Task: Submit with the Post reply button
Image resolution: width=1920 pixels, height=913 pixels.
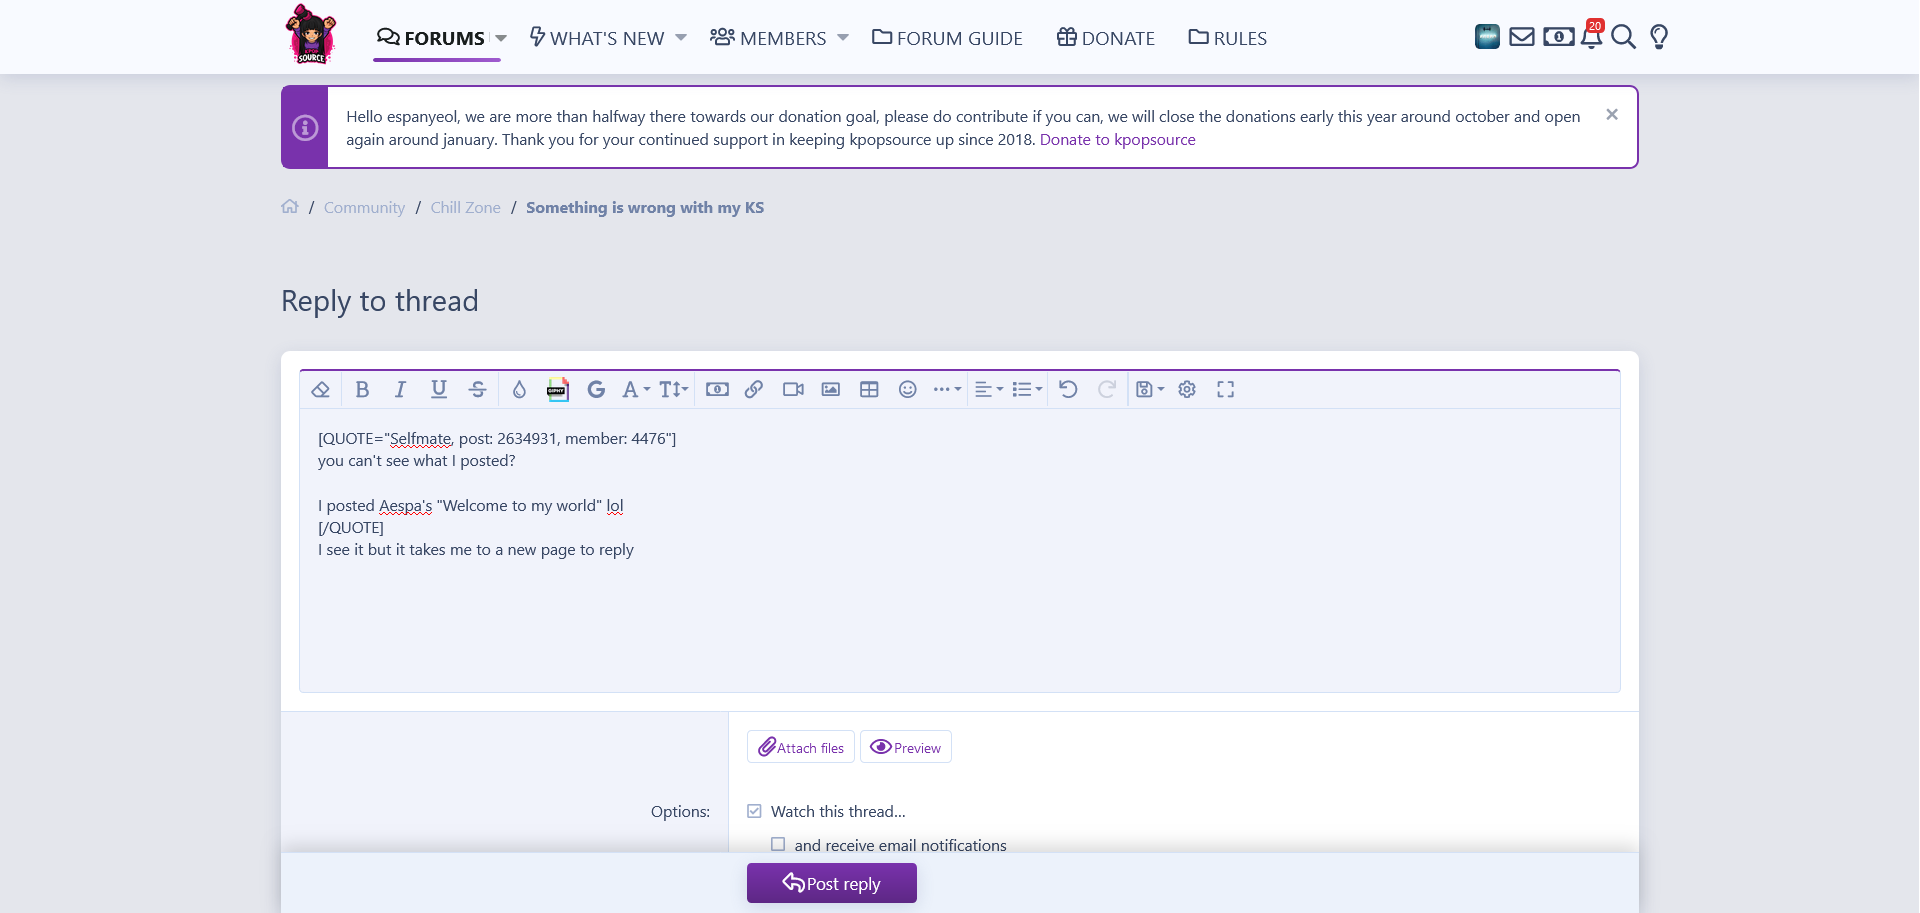Action: pos(832,883)
